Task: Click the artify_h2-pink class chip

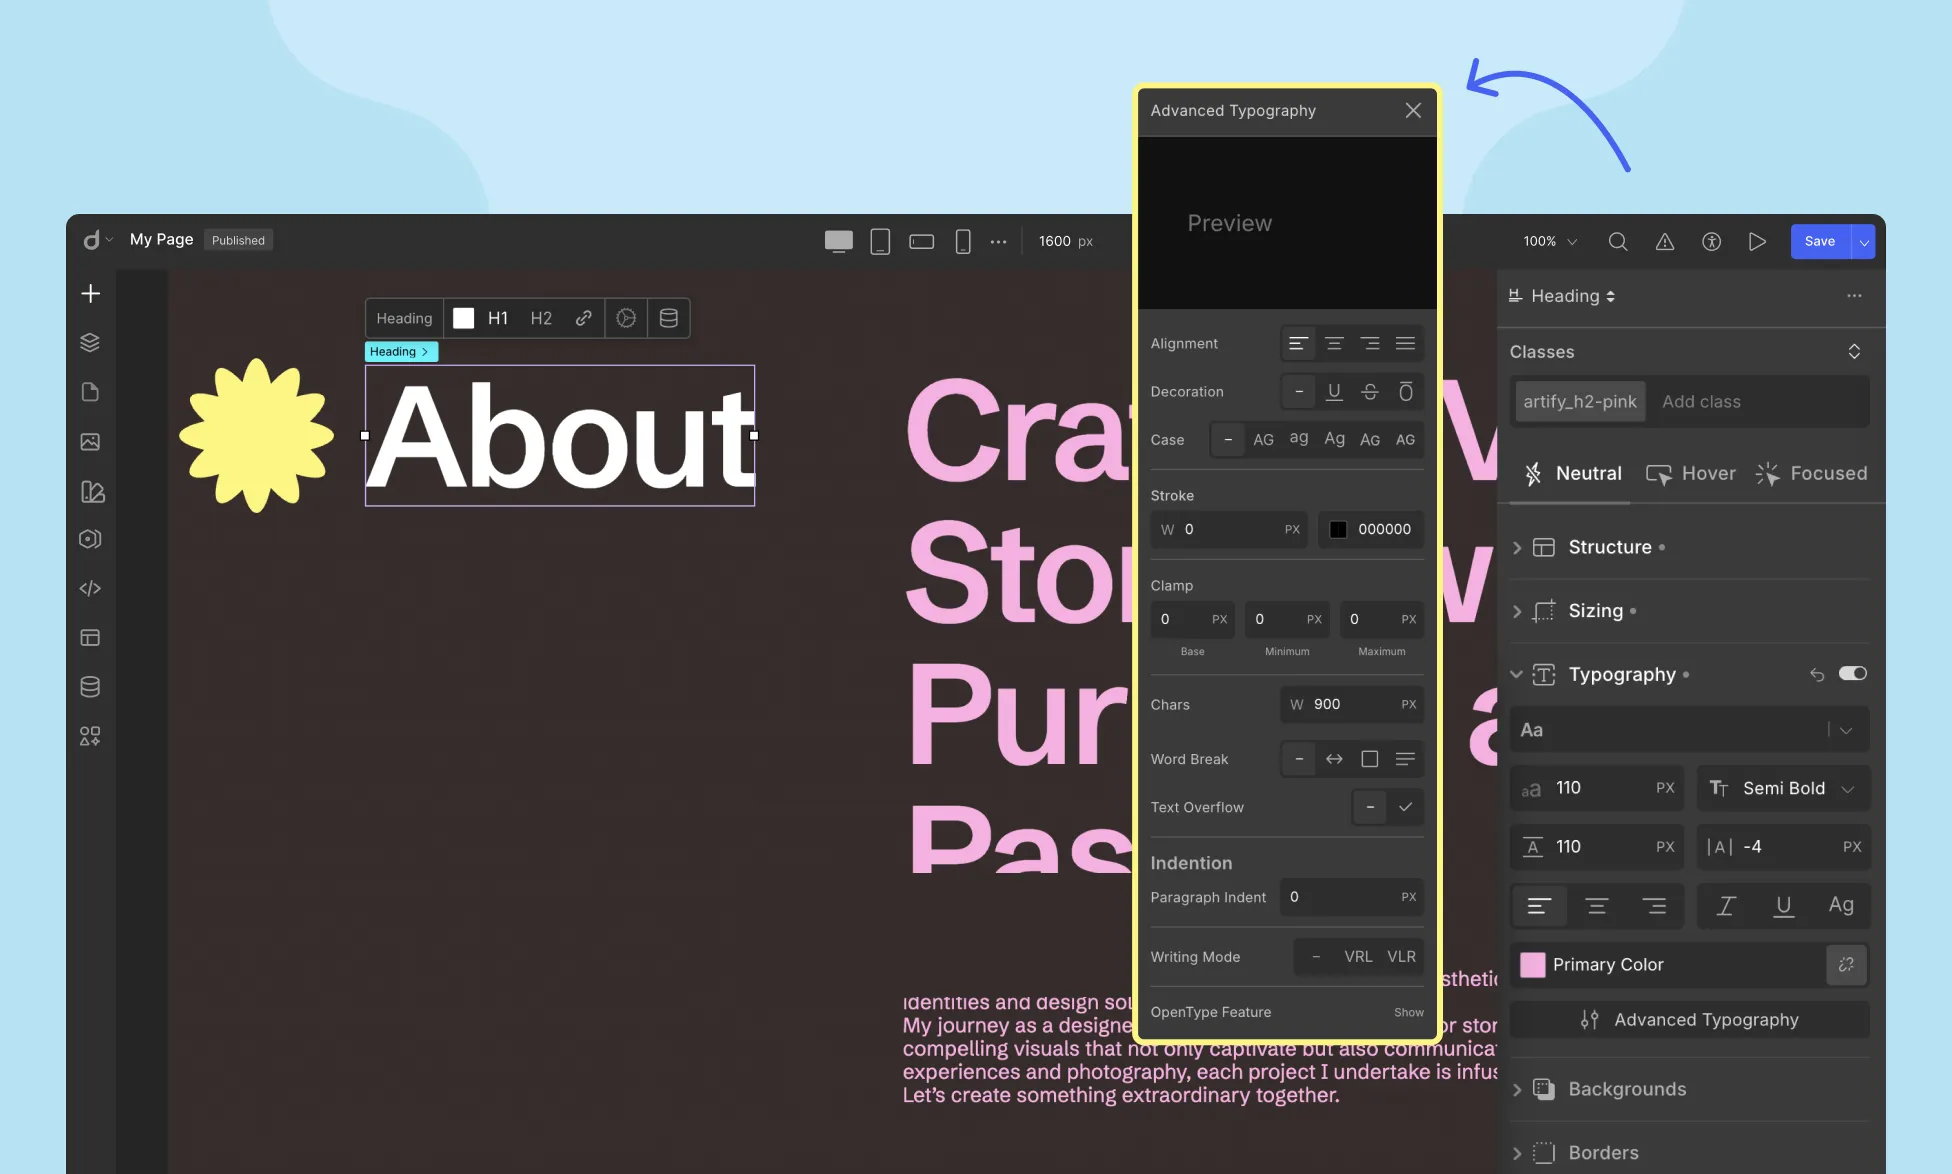Action: 1580,401
